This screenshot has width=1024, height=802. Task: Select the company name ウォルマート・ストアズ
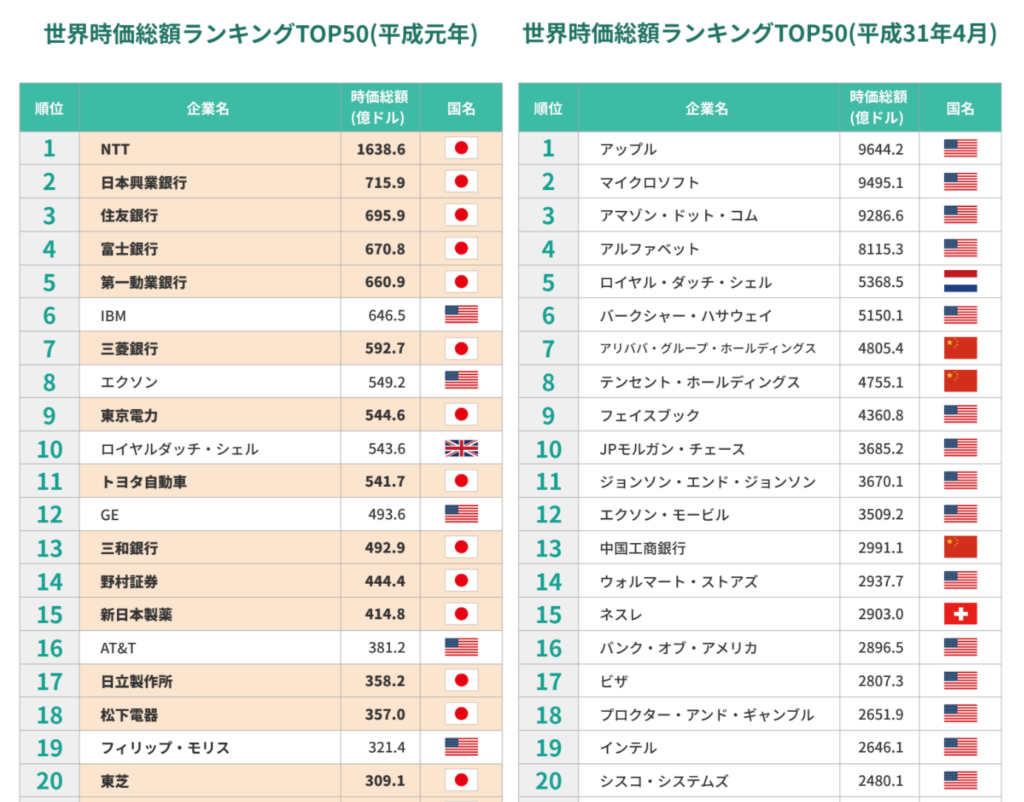coord(679,582)
